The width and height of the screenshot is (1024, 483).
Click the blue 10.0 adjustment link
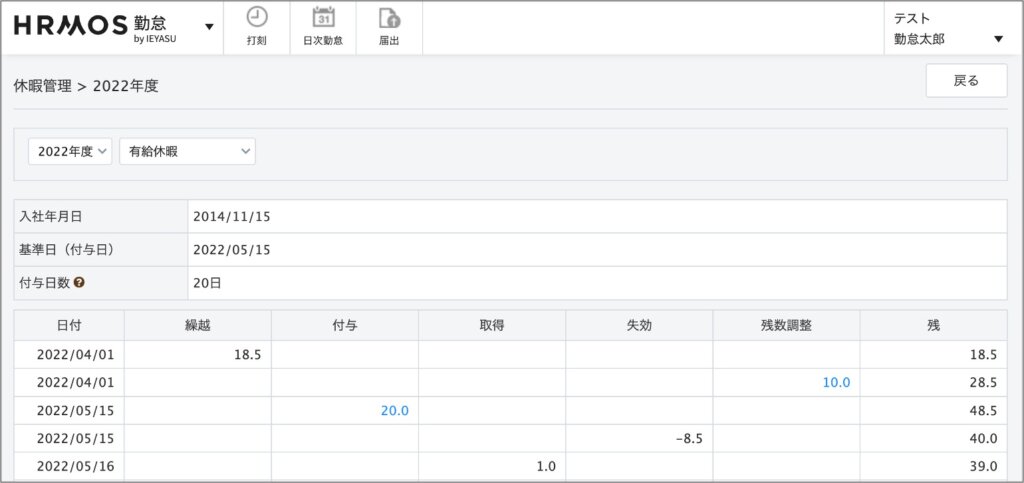pyautogui.click(x=835, y=382)
